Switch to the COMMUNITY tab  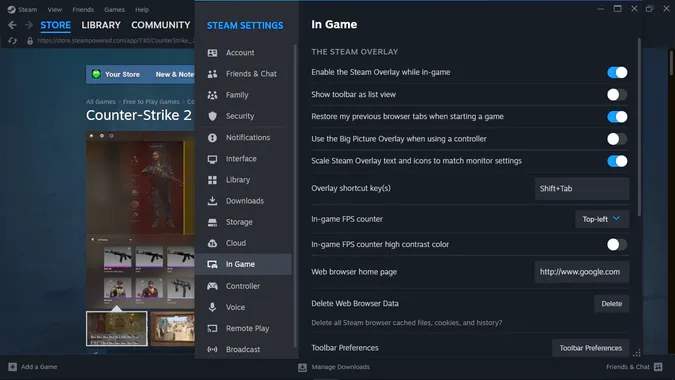click(x=161, y=25)
